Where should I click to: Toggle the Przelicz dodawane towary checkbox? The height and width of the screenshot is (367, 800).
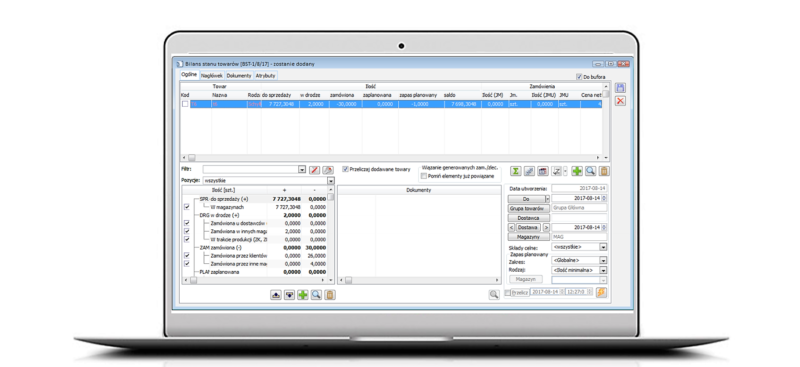(x=345, y=169)
